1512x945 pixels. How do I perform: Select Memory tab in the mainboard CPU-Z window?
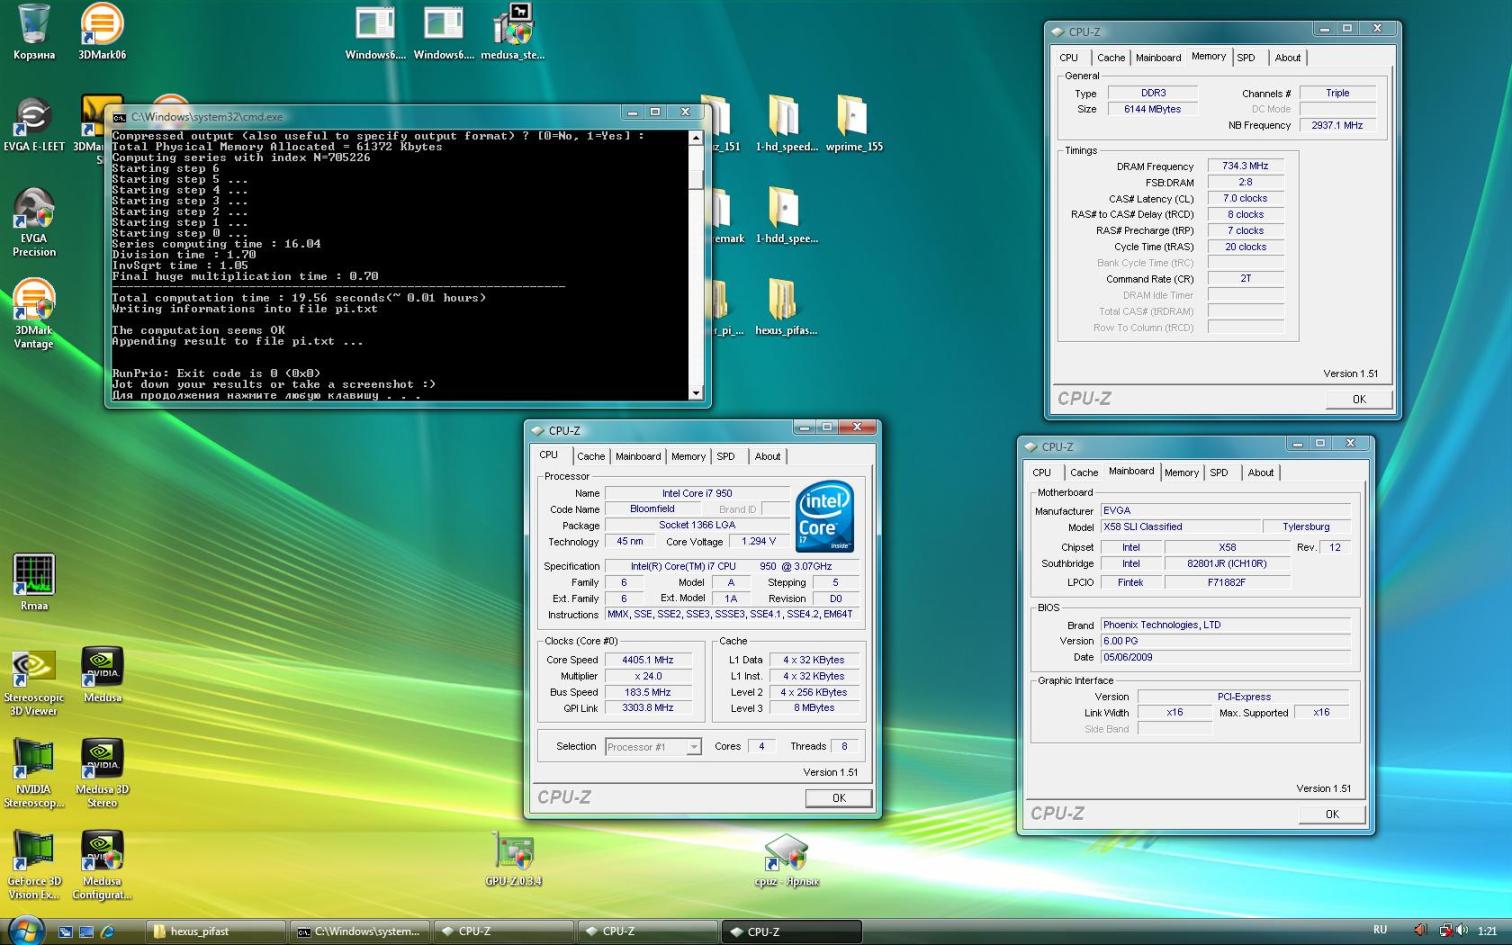1181,472
